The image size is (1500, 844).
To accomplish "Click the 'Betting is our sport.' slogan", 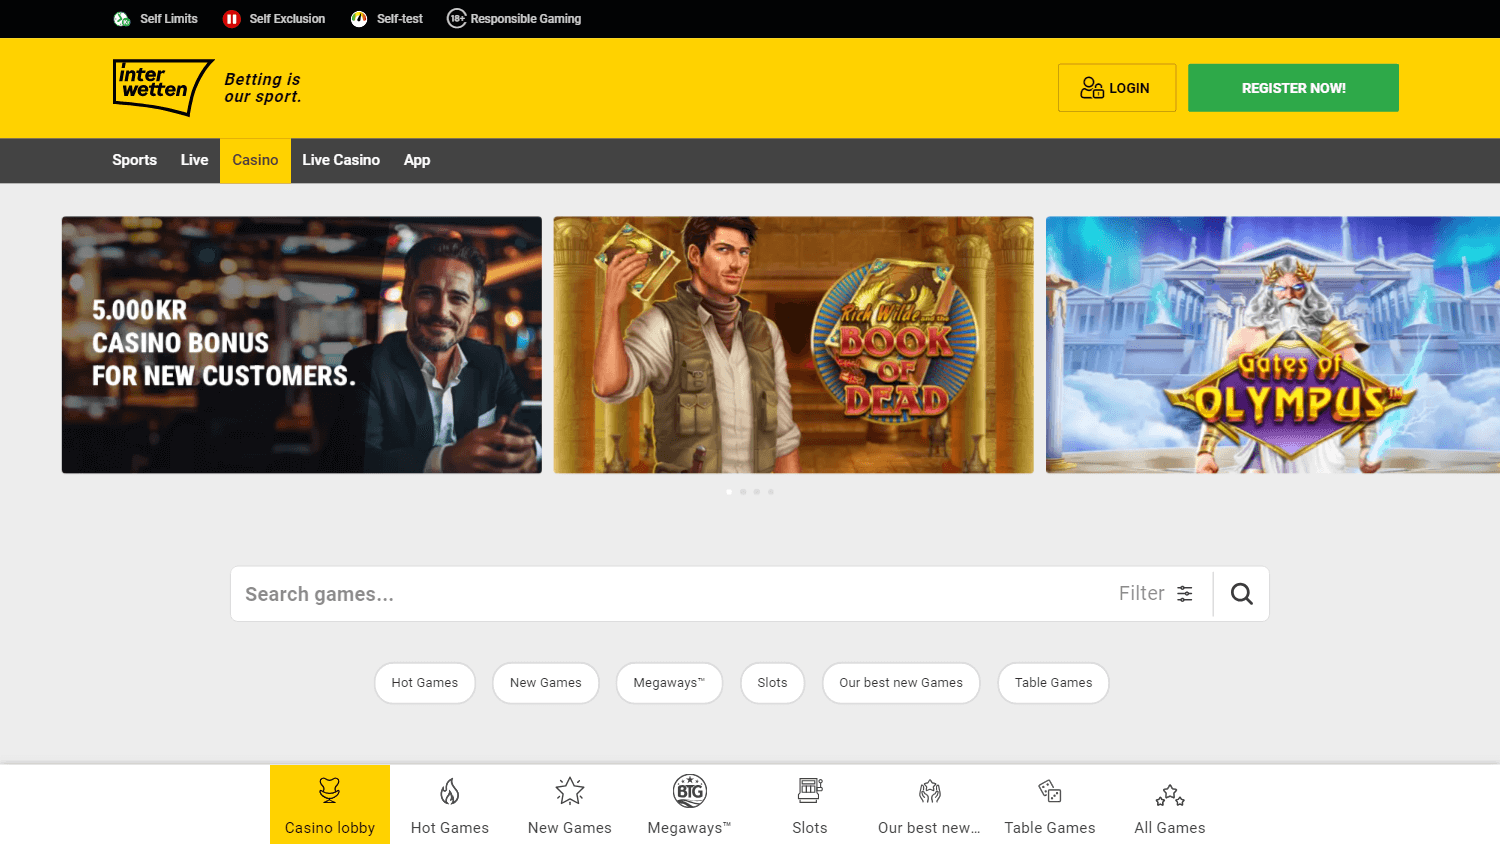I will [263, 88].
